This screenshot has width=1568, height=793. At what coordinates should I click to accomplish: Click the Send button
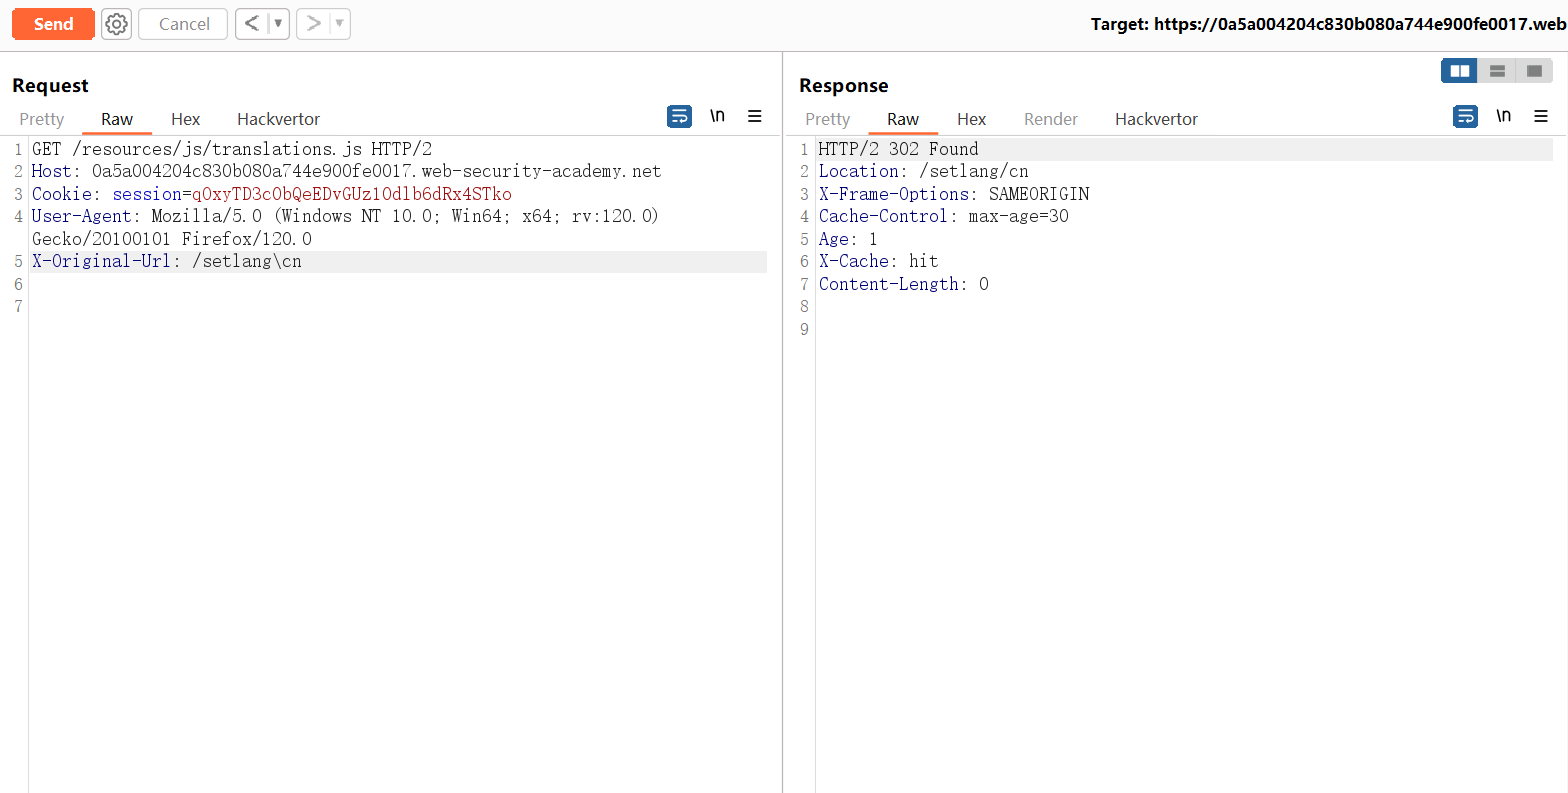pos(53,24)
